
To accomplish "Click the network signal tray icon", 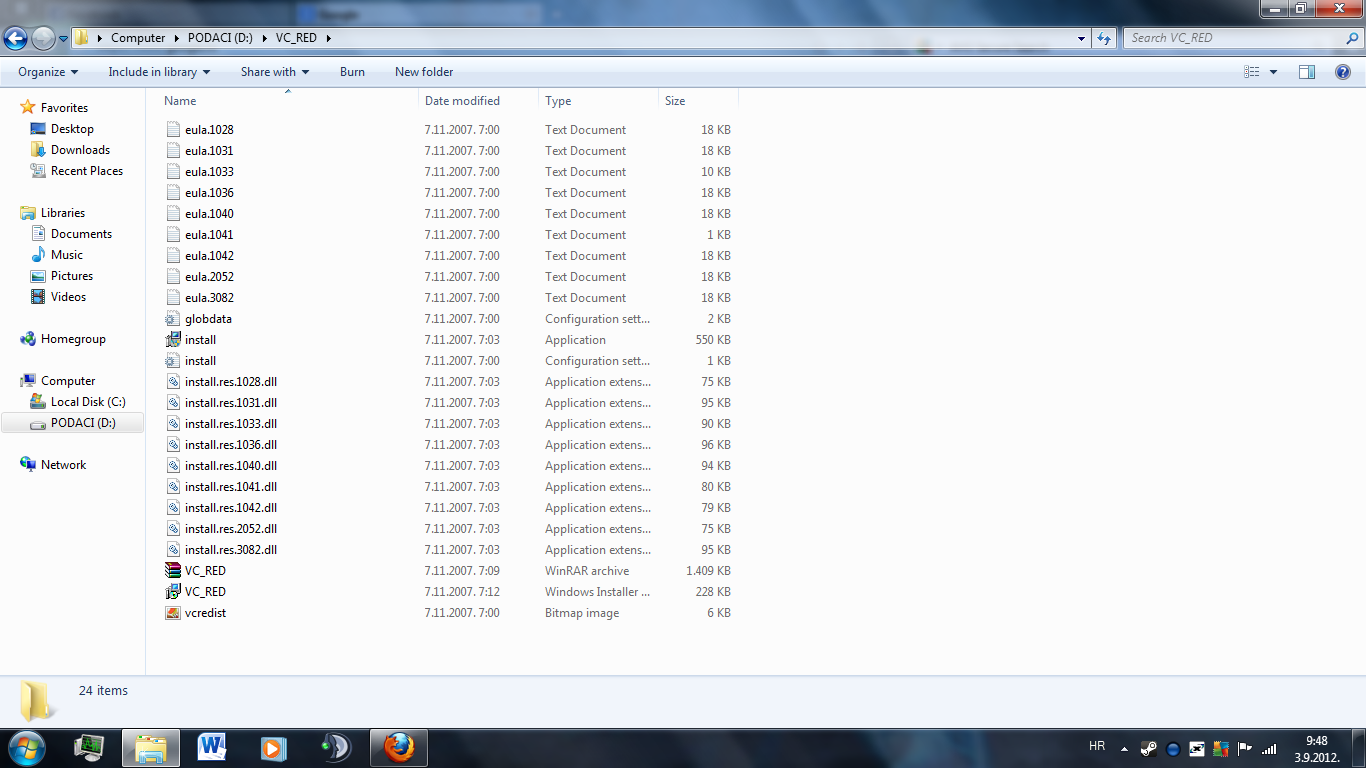I will [x=1269, y=748].
